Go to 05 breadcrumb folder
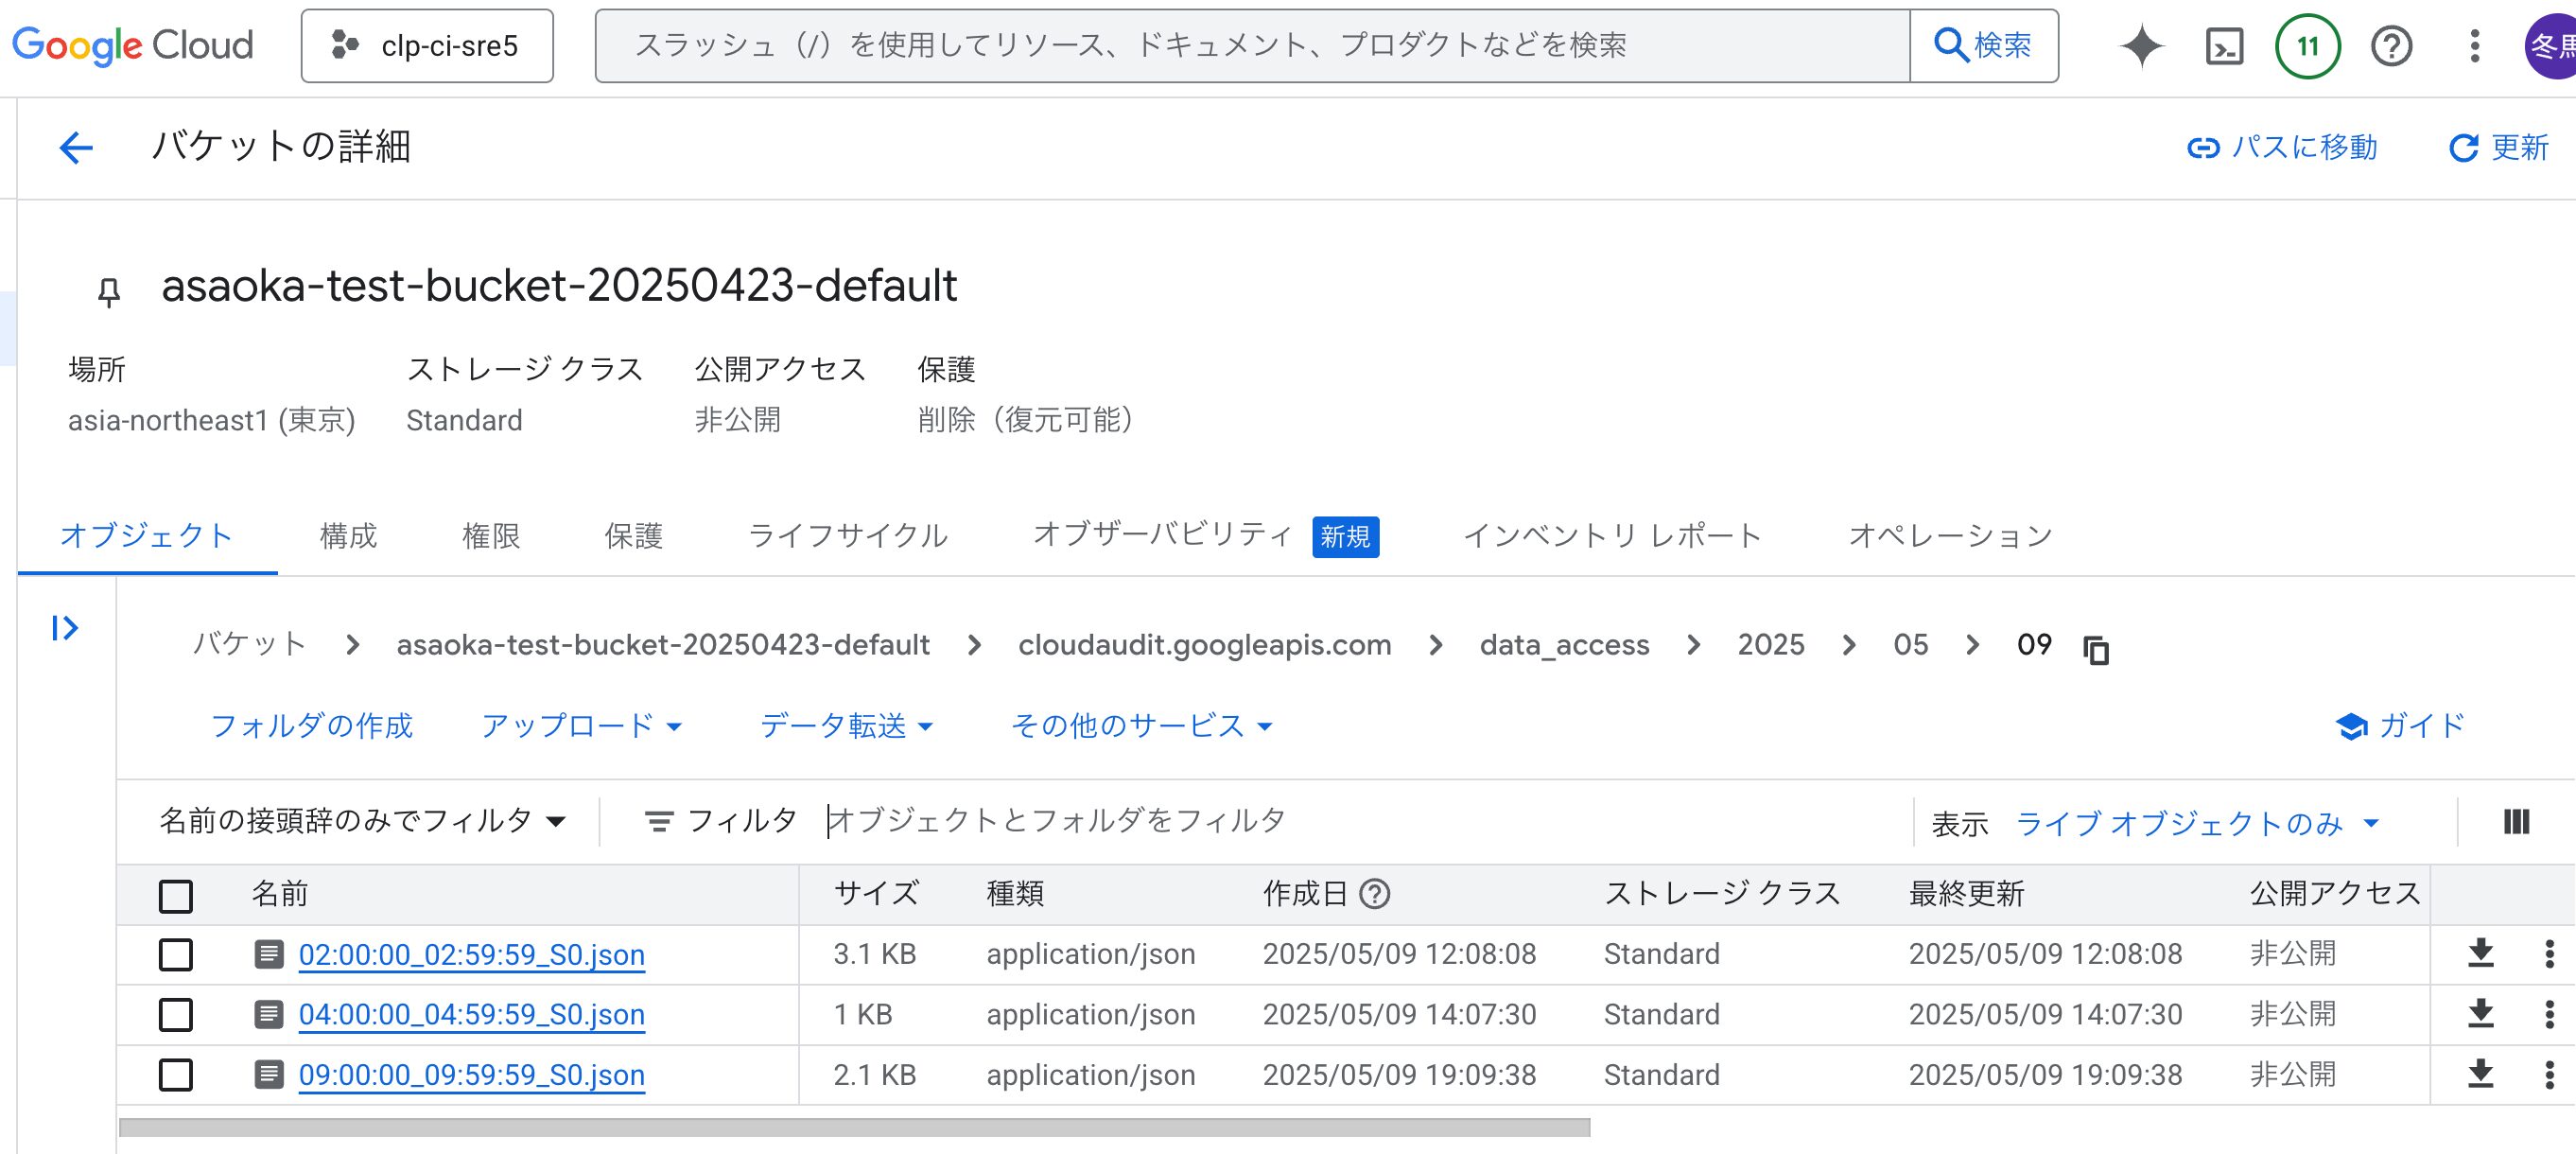The height and width of the screenshot is (1154, 2576). 1910,644
